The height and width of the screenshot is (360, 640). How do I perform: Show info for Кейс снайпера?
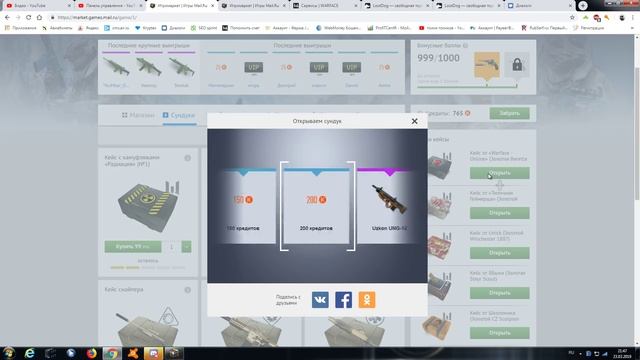(188, 290)
